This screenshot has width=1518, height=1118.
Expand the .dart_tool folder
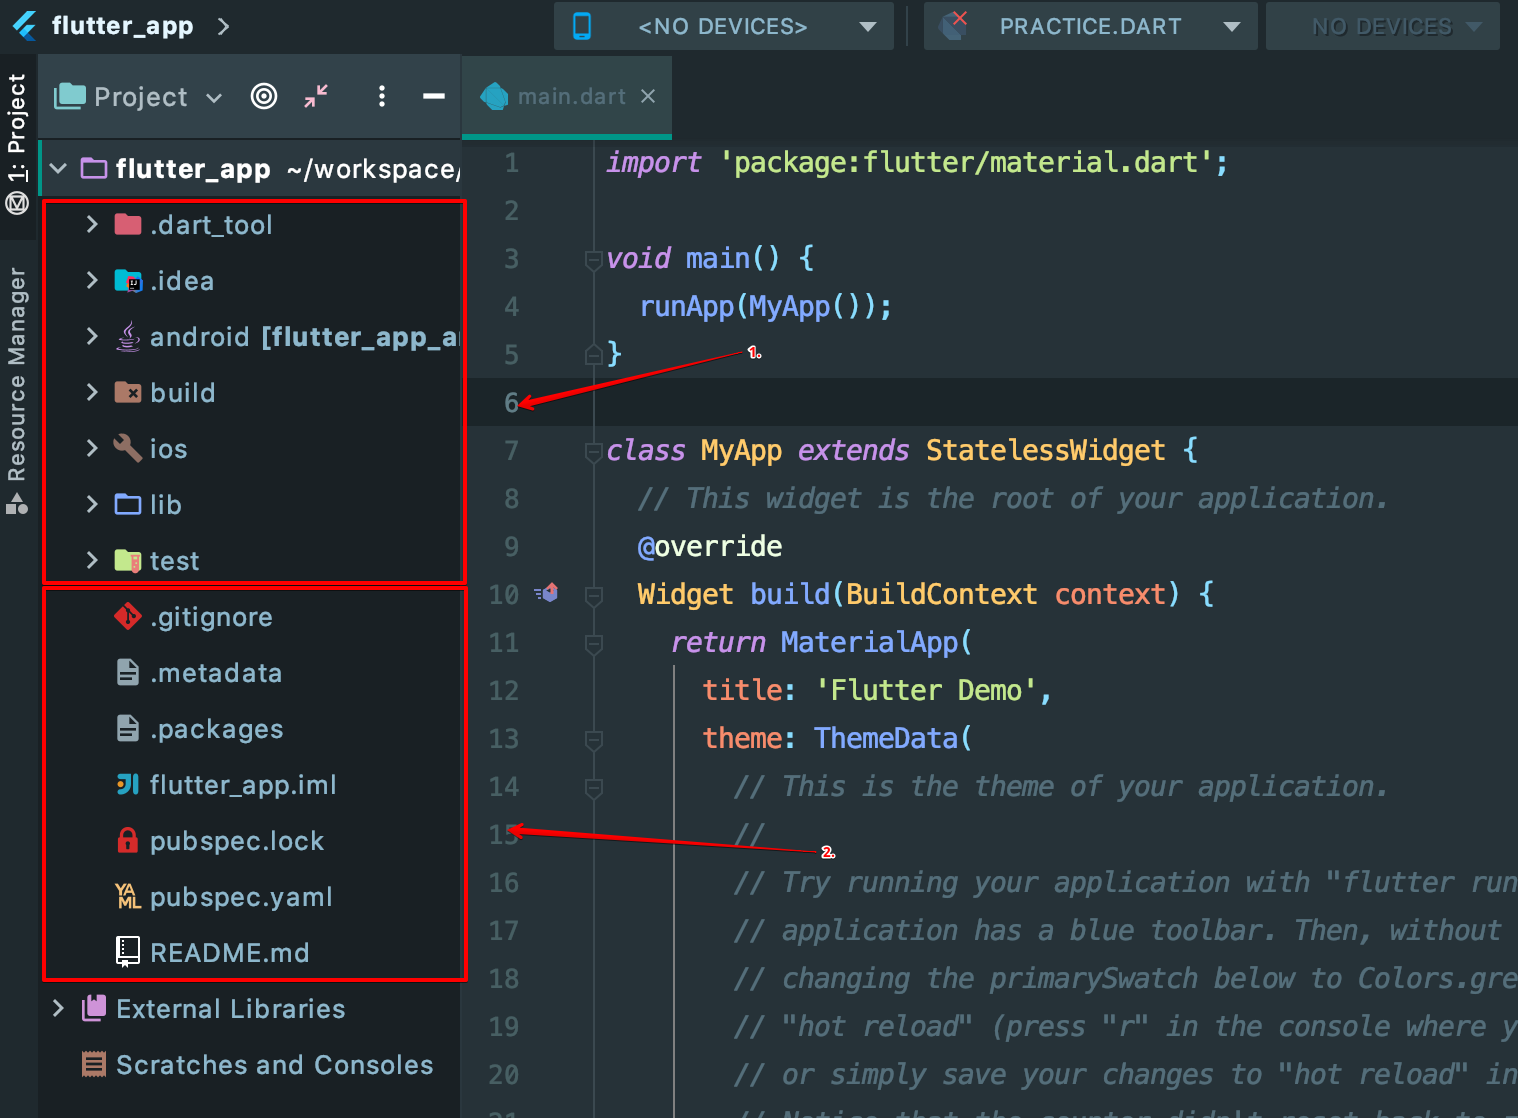pos(92,224)
